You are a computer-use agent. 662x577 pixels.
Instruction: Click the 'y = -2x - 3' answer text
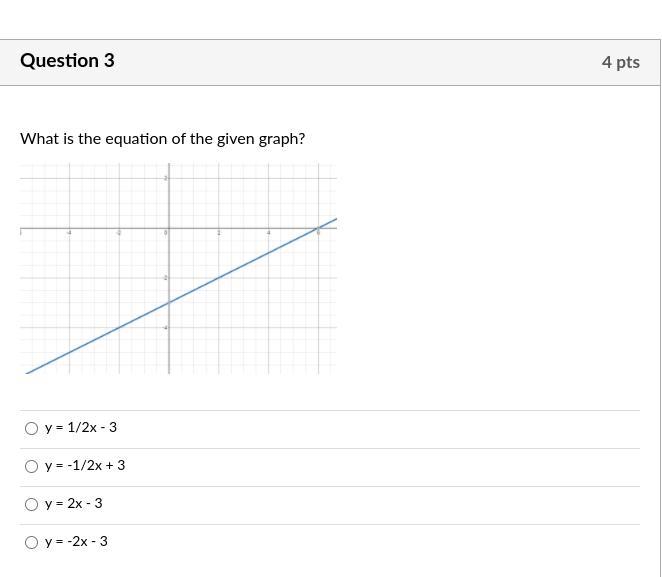76,542
